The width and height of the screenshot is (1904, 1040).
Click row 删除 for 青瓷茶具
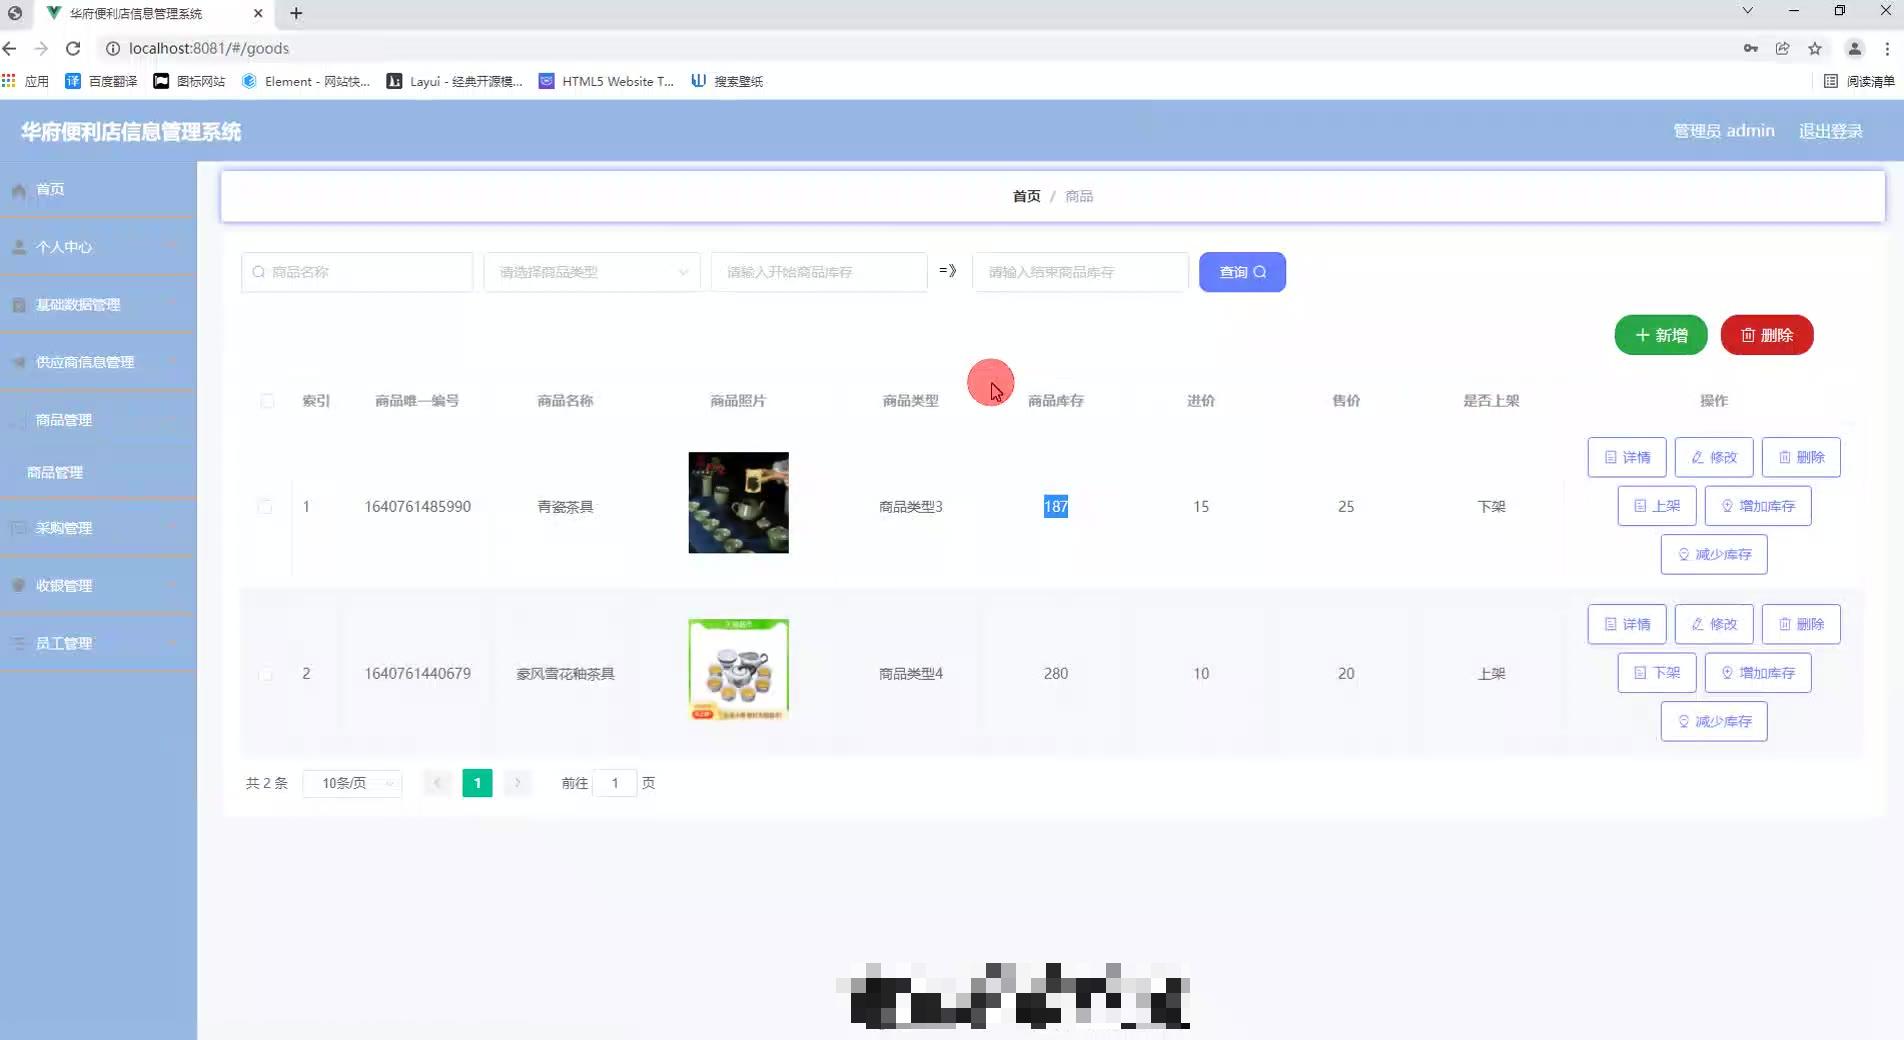tap(1801, 457)
